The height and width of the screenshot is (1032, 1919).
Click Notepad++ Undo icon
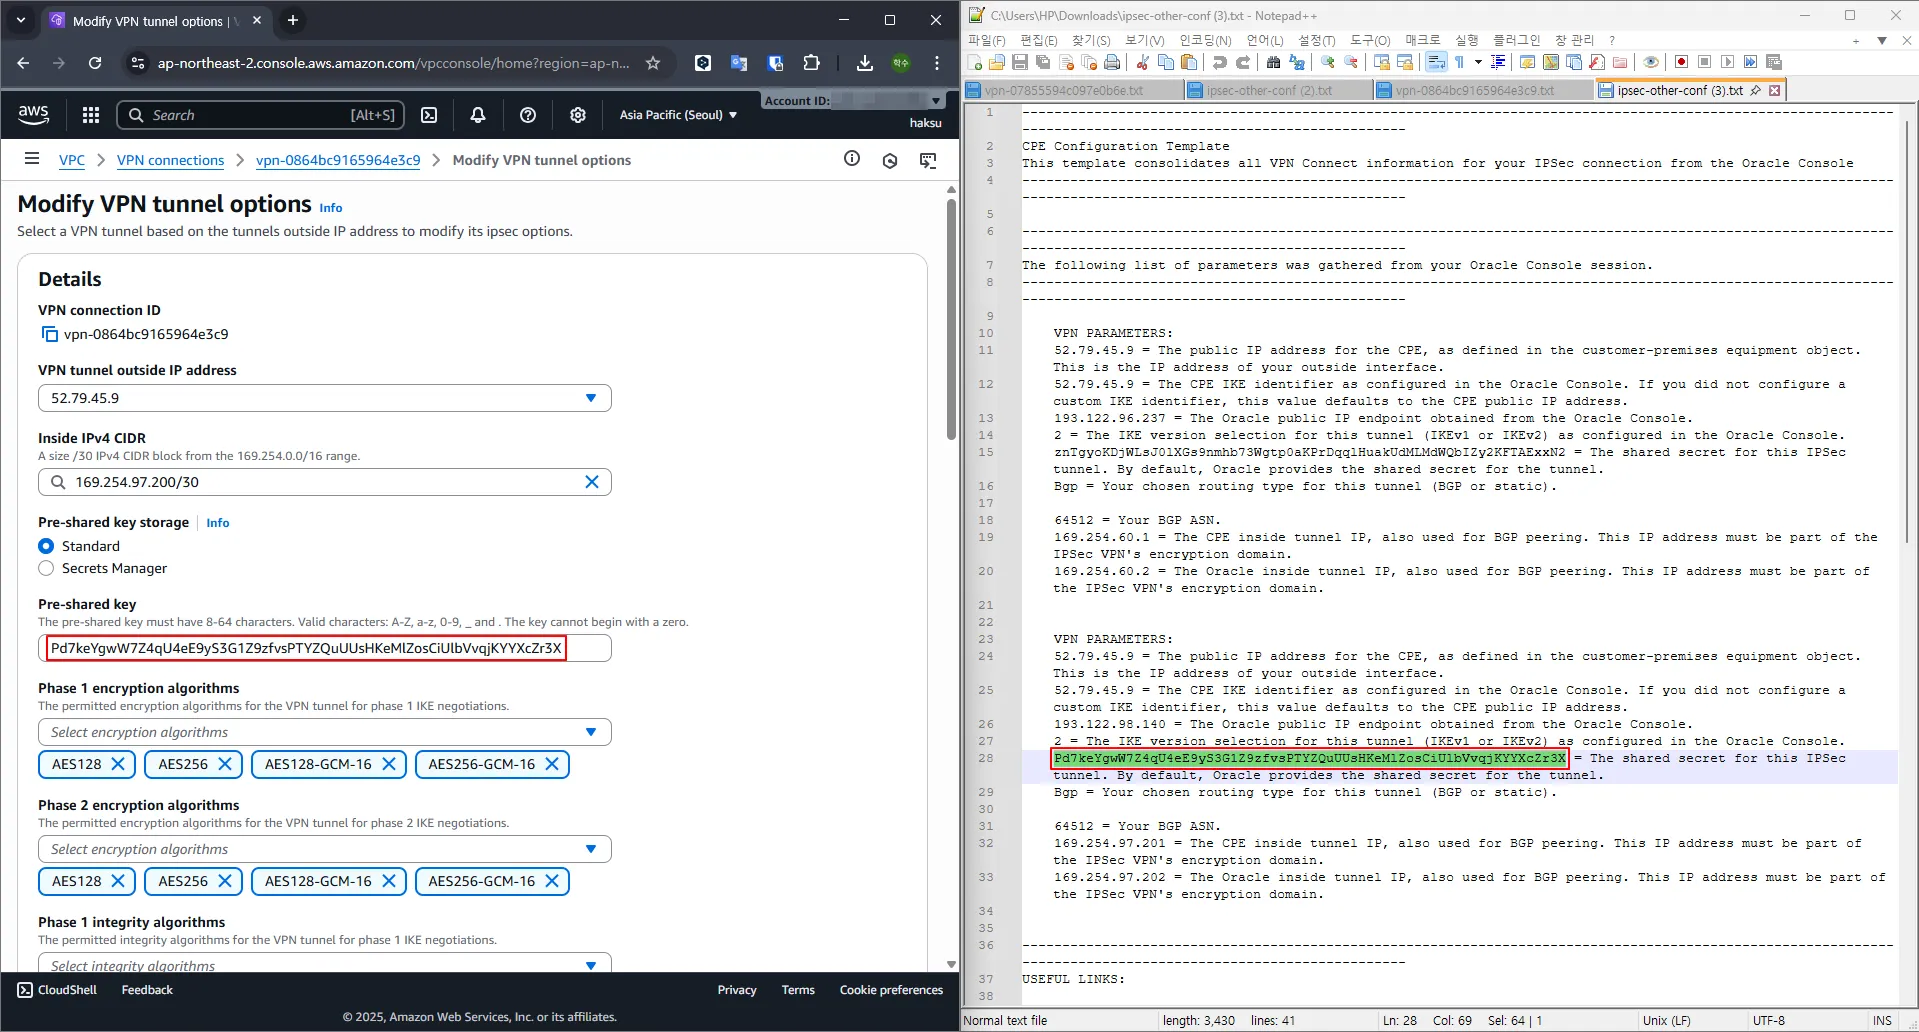coord(1219,62)
